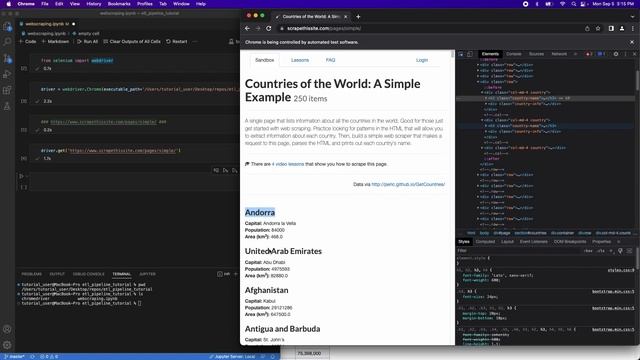The width and height of the screenshot is (640, 360).
Task: Expand the second h3 country-name node
Action: tap(486, 126)
